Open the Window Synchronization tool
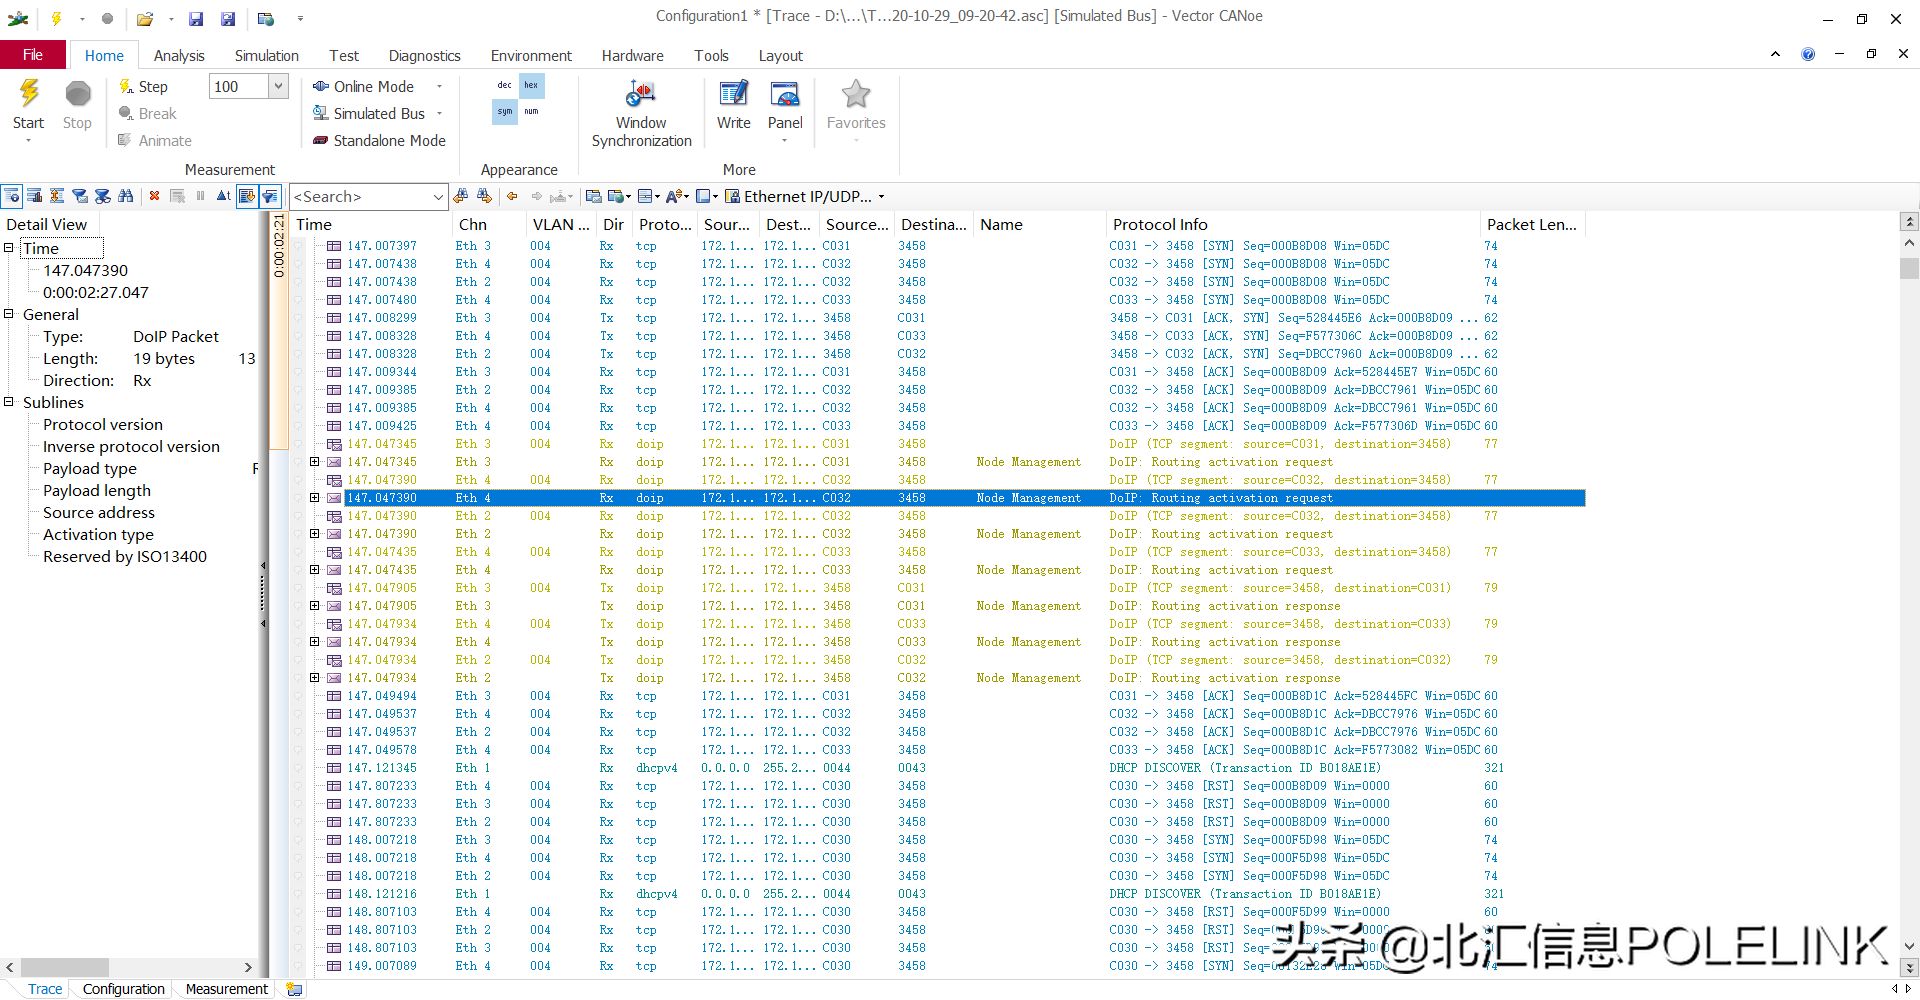The width and height of the screenshot is (1920, 1000). 641,113
